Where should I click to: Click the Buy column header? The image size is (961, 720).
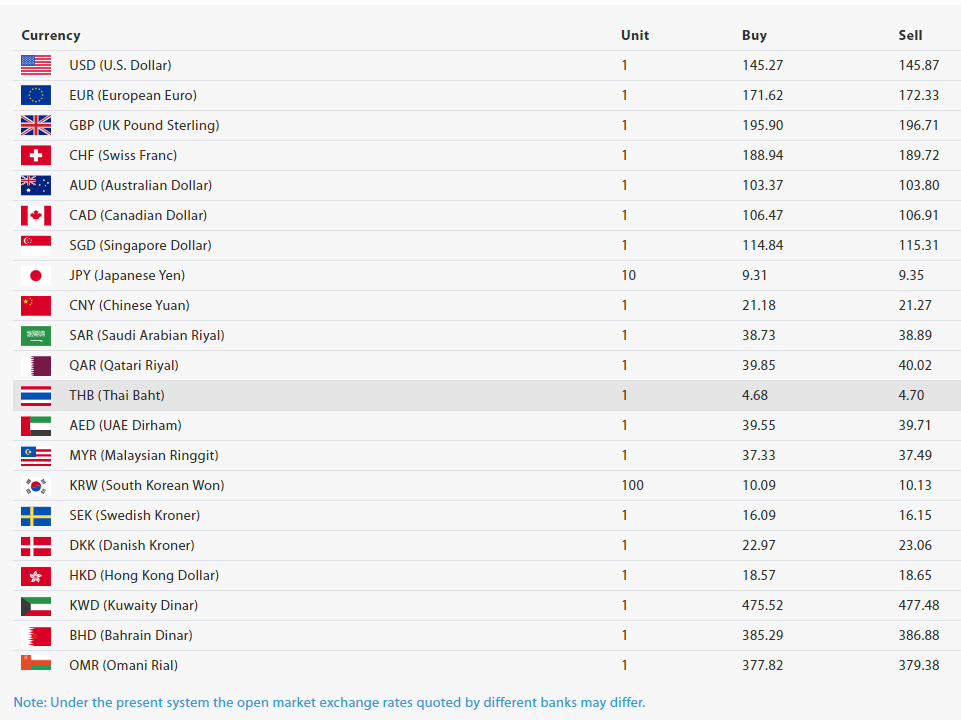pyautogui.click(x=754, y=35)
